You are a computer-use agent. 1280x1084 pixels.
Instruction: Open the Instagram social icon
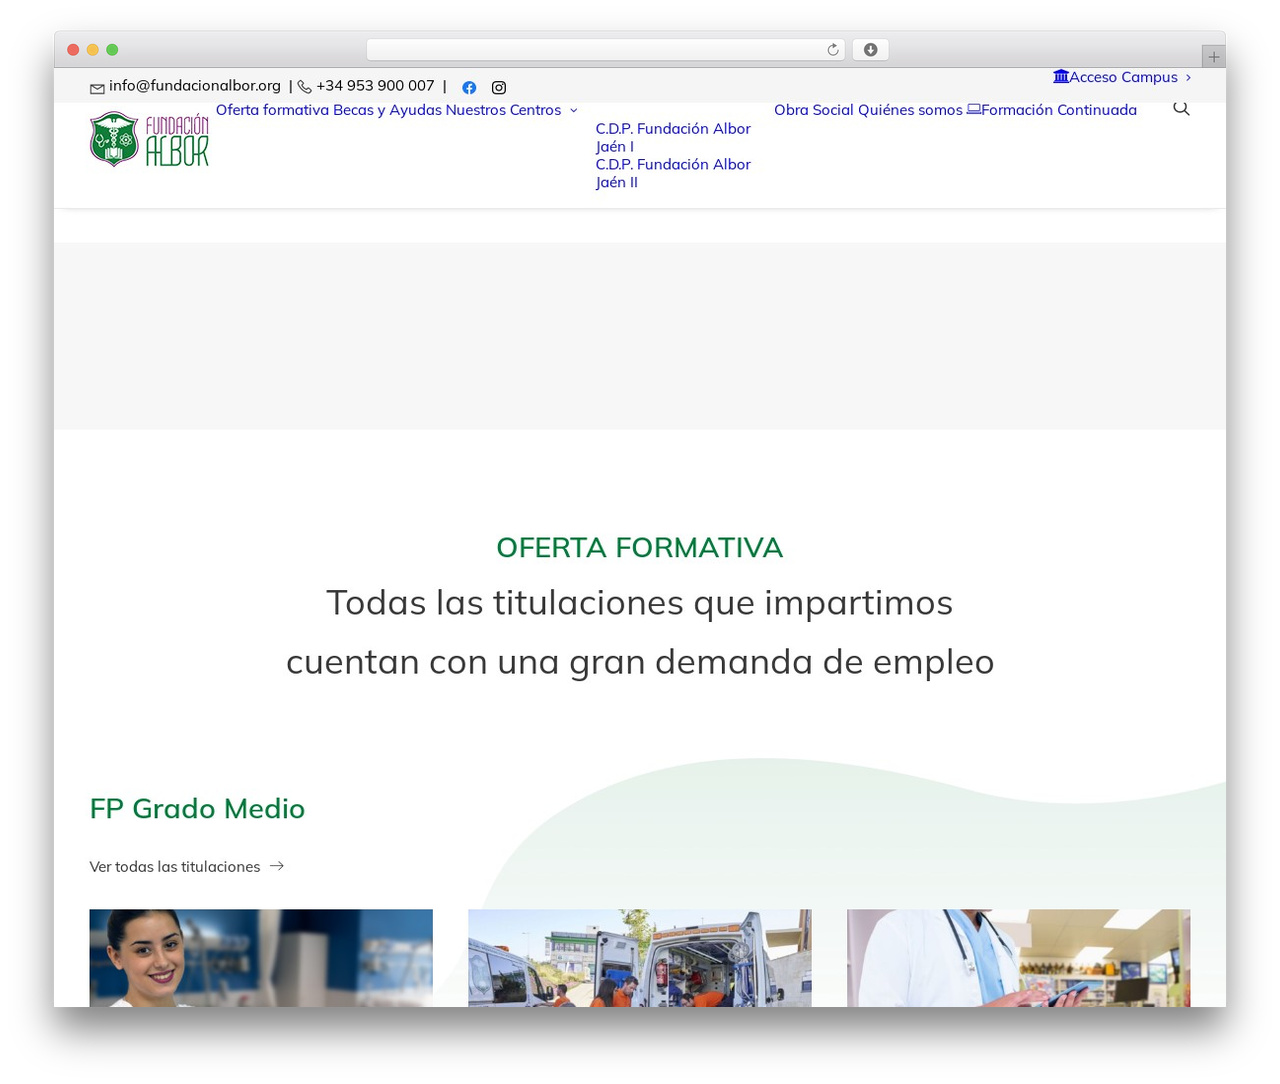pyautogui.click(x=499, y=88)
